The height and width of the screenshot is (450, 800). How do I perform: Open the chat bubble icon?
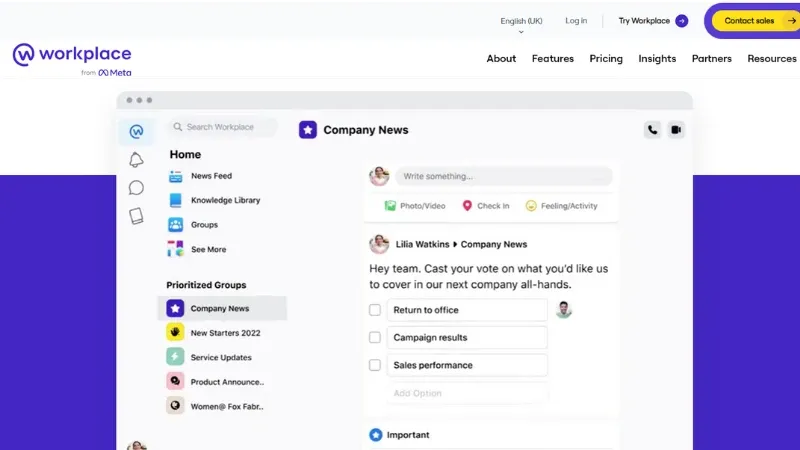pyautogui.click(x=136, y=188)
